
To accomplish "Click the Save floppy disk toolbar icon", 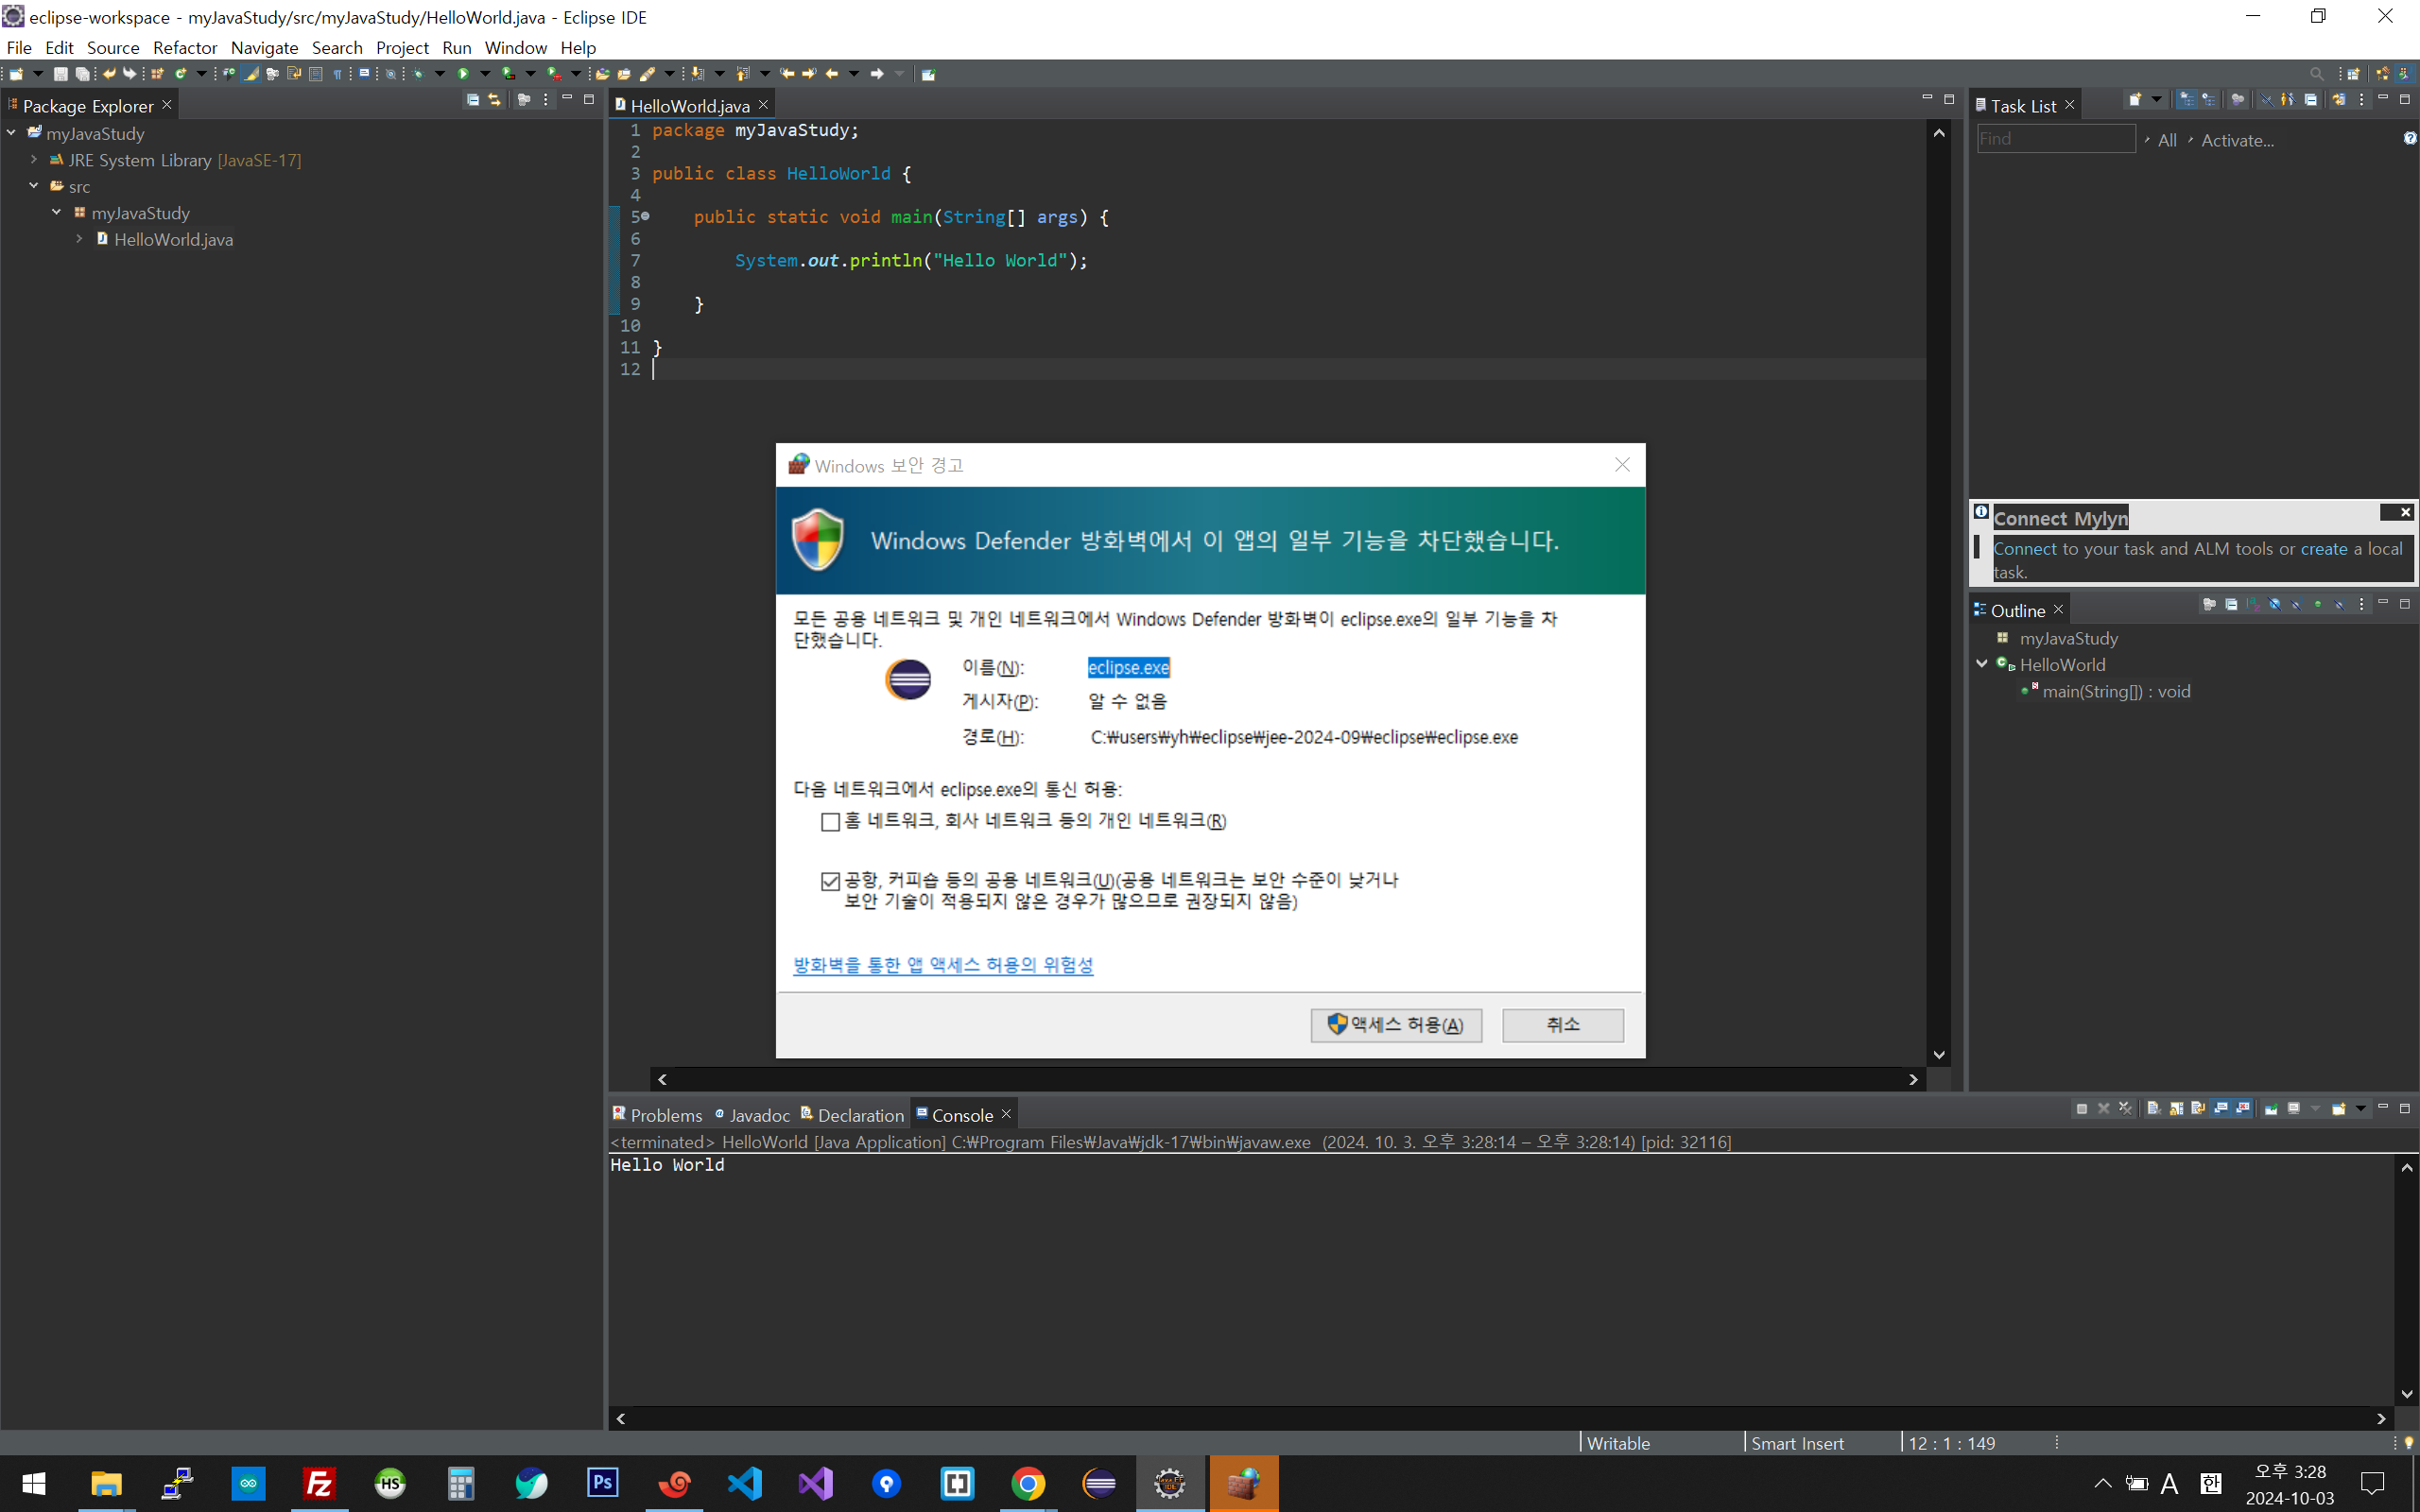I will (60, 73).
